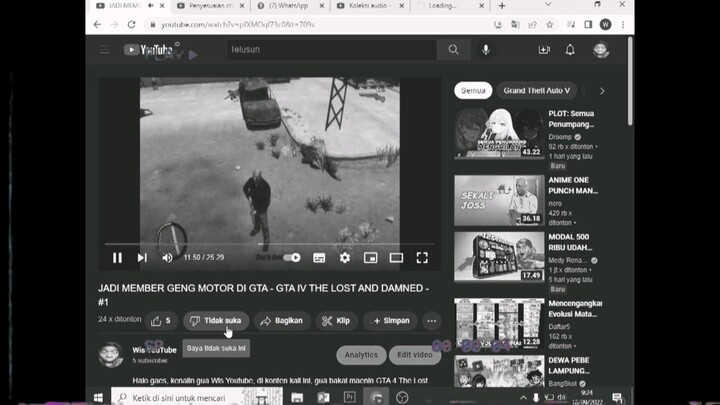Open the Wis YouTube channel avatar

click(x=111, y=354)
